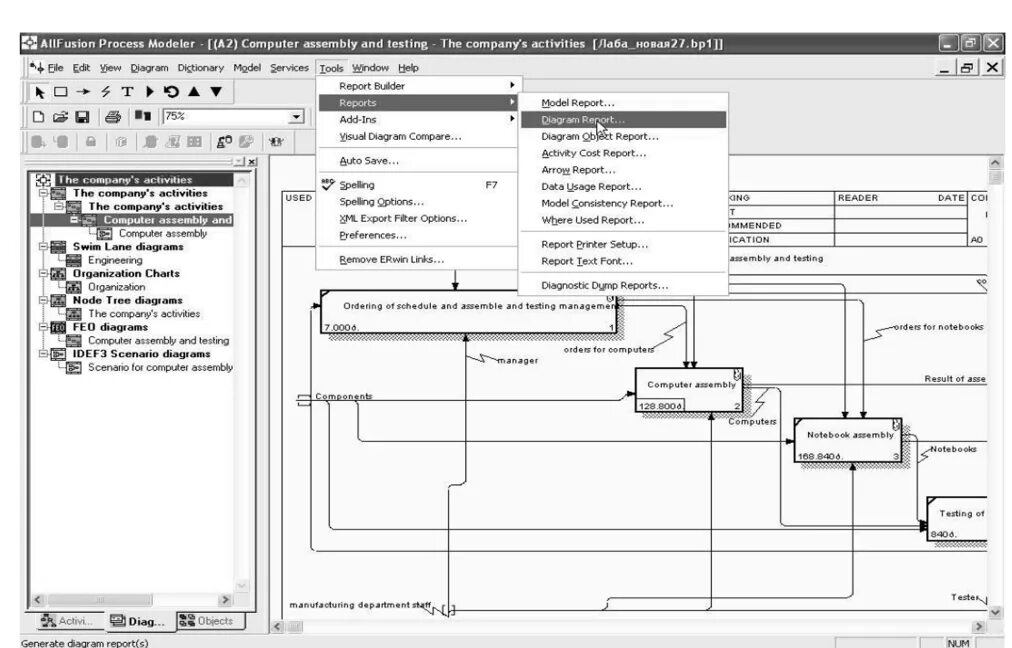Click diagram vertical scrollbar down arrow
Viewport: 1012px width, 648px height.
click(x=995, y=612)
